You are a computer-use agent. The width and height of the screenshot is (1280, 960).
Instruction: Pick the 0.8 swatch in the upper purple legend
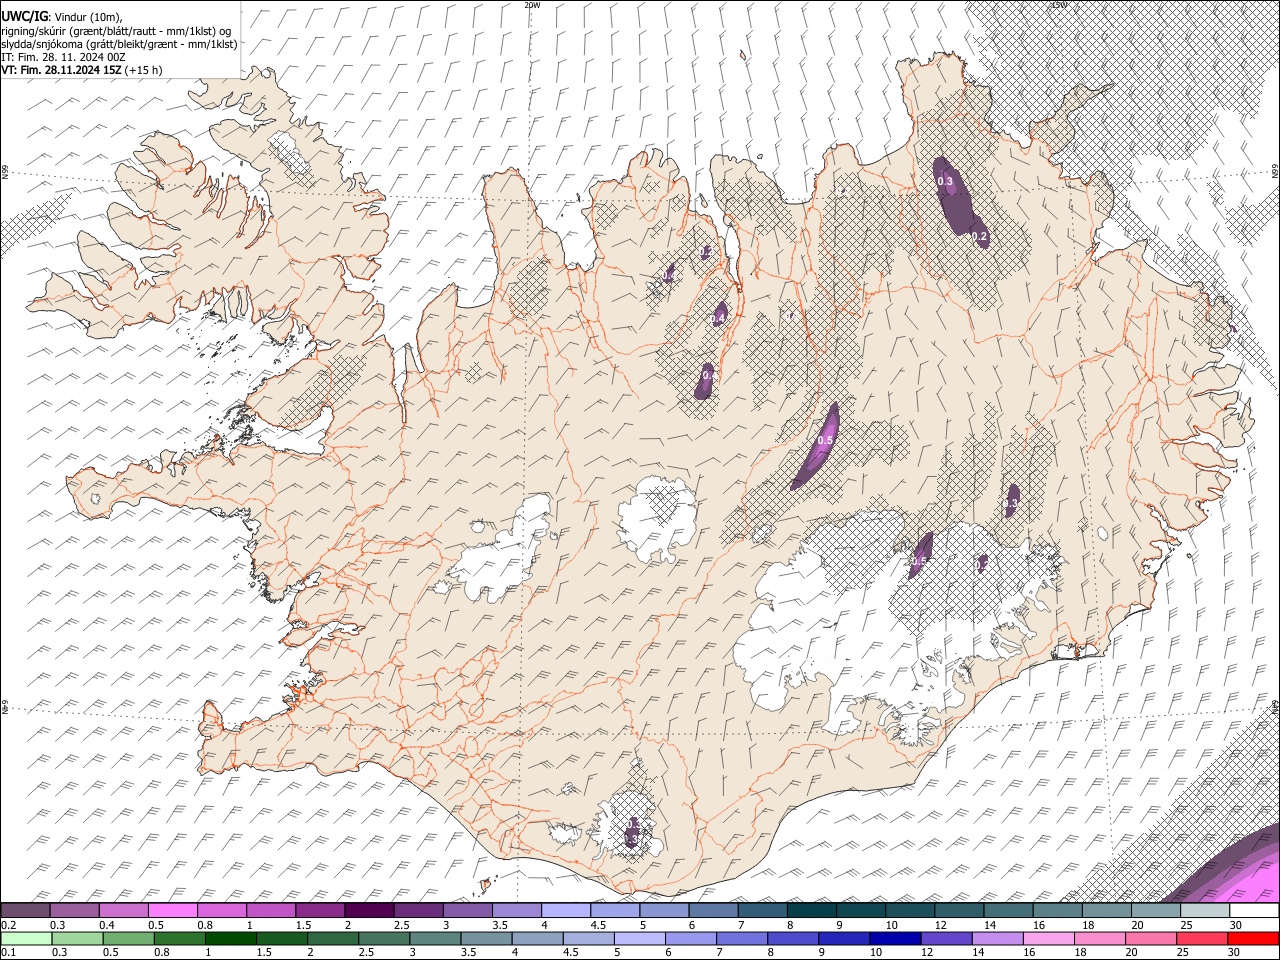tap(222, 910)
